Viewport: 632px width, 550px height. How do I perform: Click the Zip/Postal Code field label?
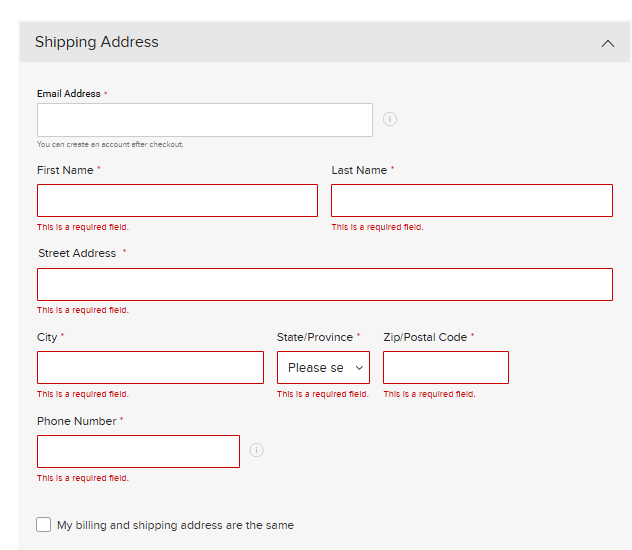(425, 337)
